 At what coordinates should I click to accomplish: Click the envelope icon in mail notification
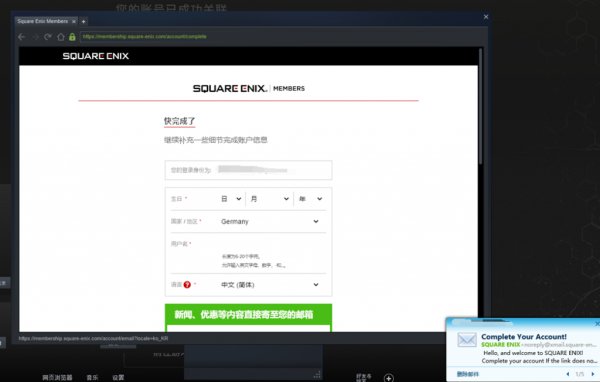[467, 340]
